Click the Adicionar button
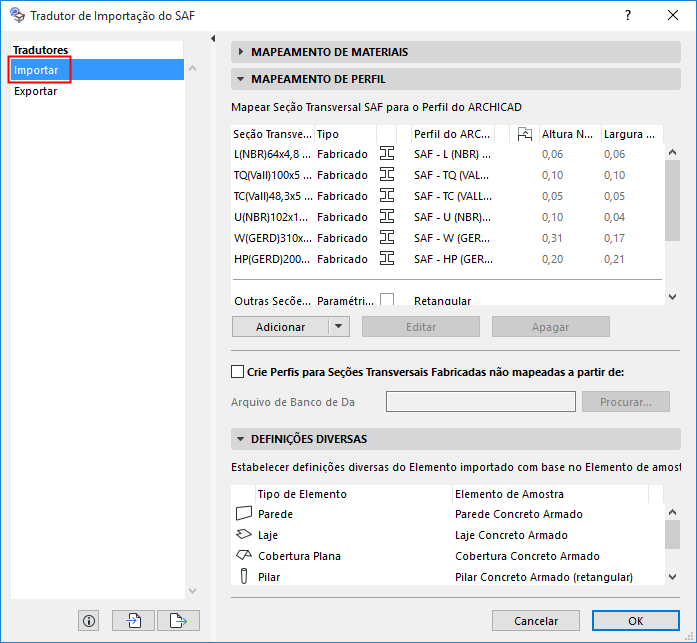The height and width of the screenshot is (643, 697). point(280,327)
